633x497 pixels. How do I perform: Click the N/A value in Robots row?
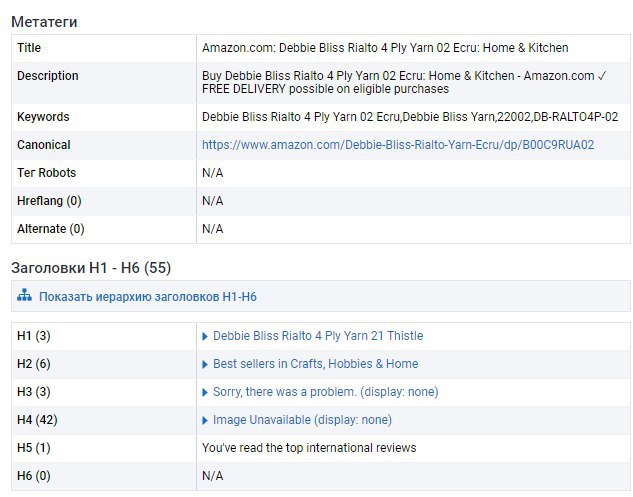pos(212,173)
